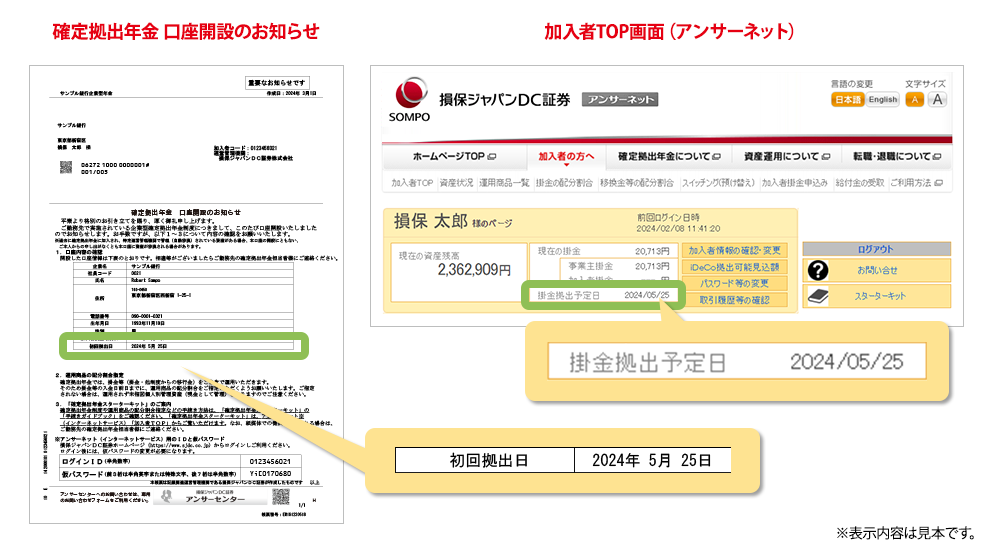Click パスワード等の変更 button
The height and width of the screenshot is (551, 990).
[734, 283]
